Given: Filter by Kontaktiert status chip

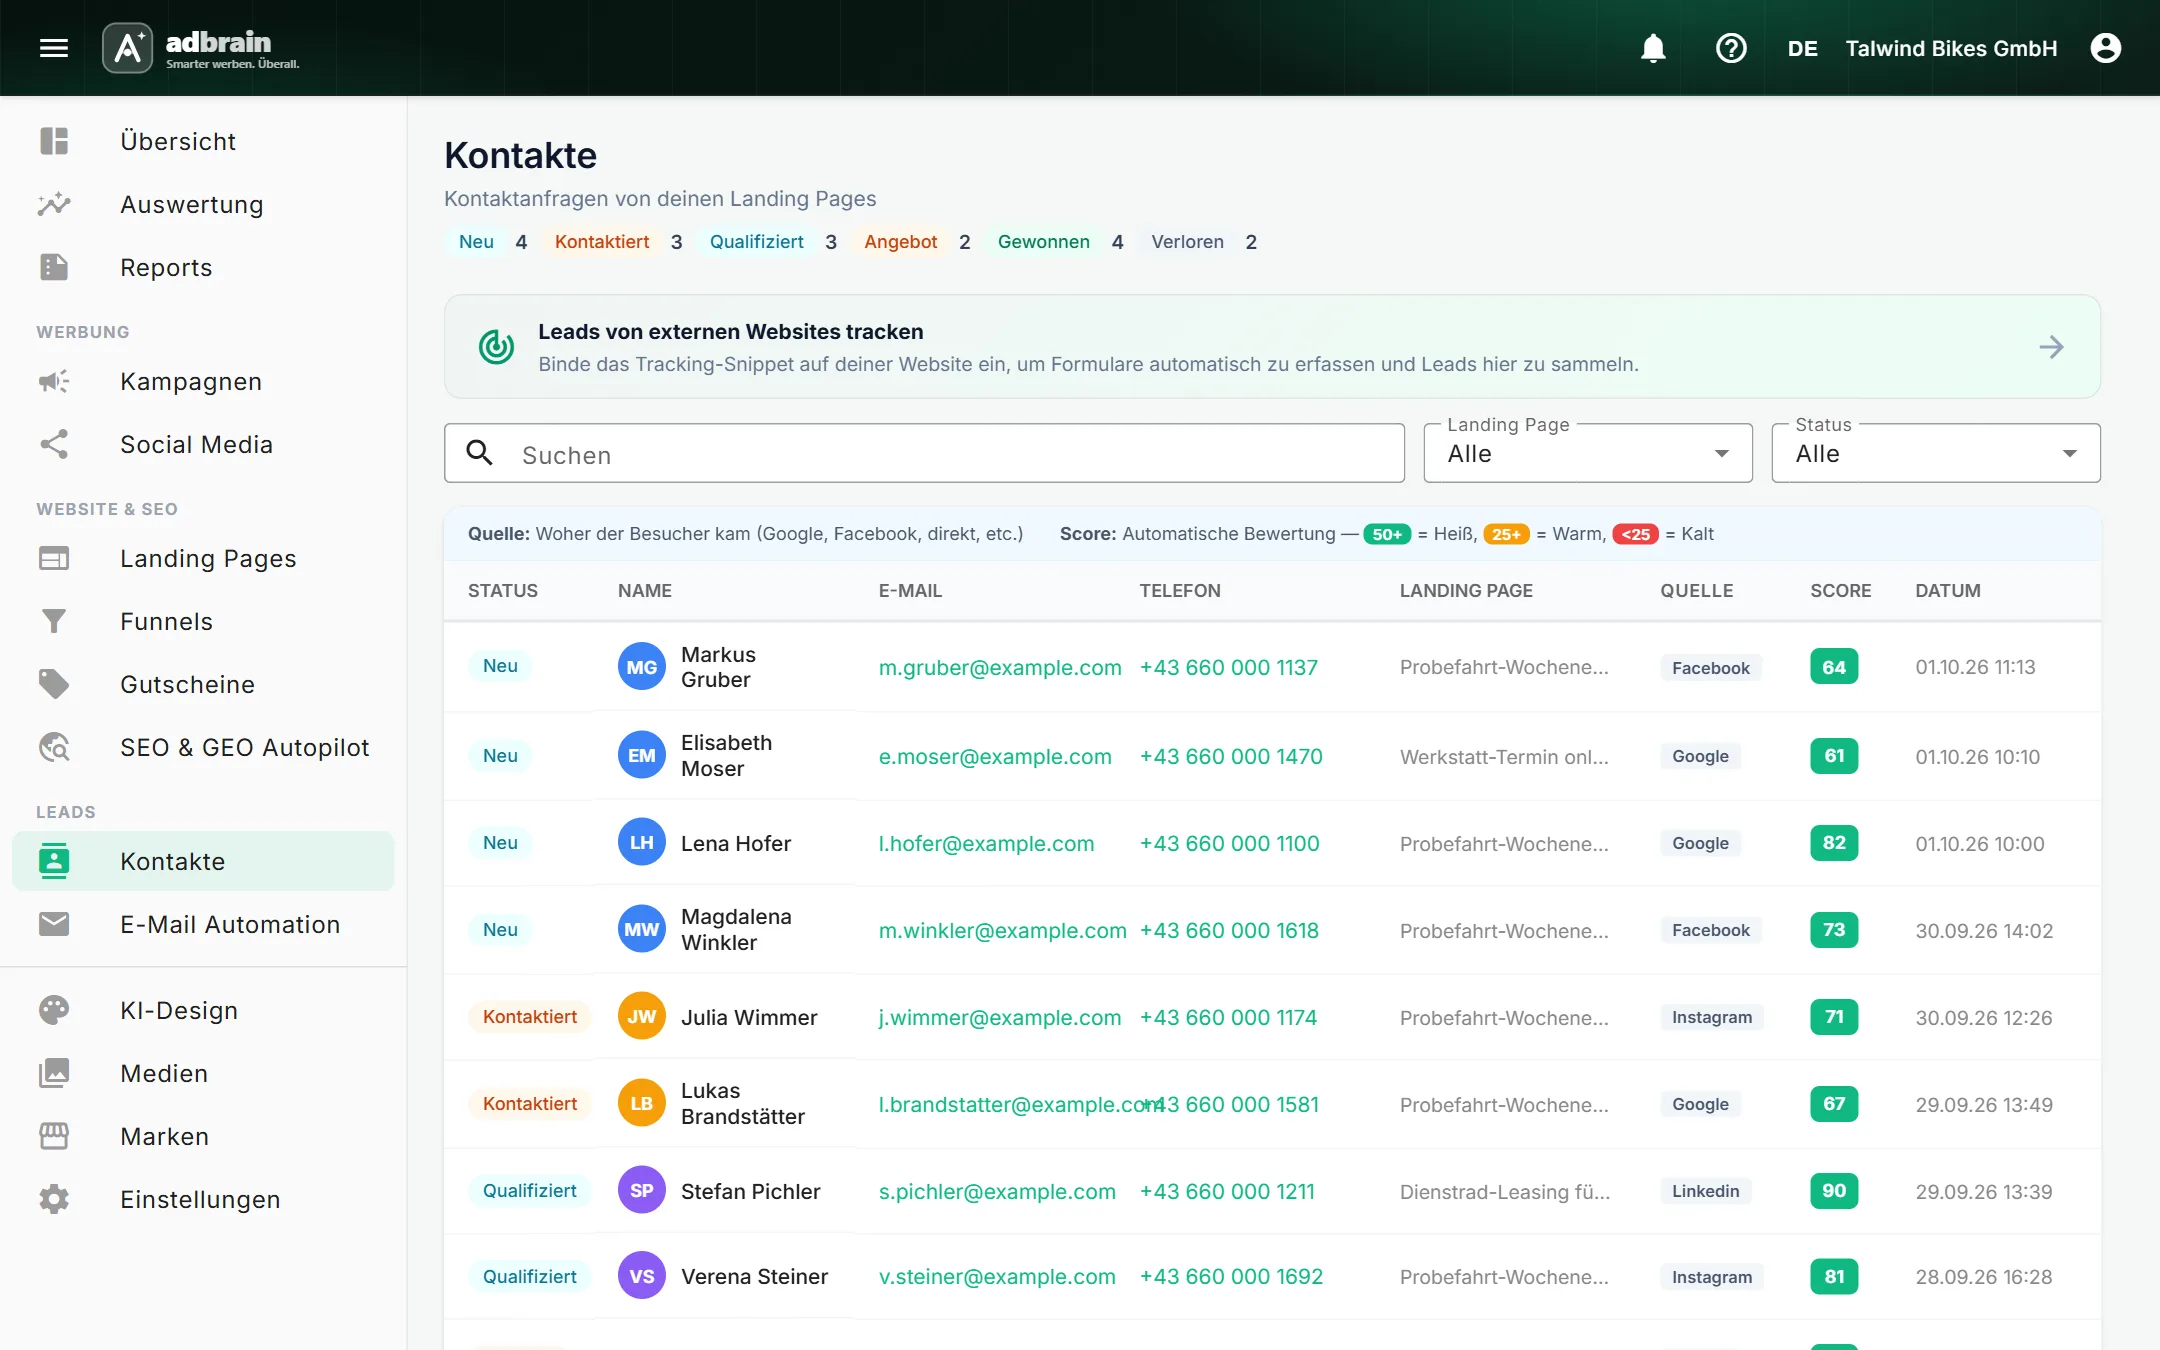Looking at the screenshot, I should [x=602, y=242].
